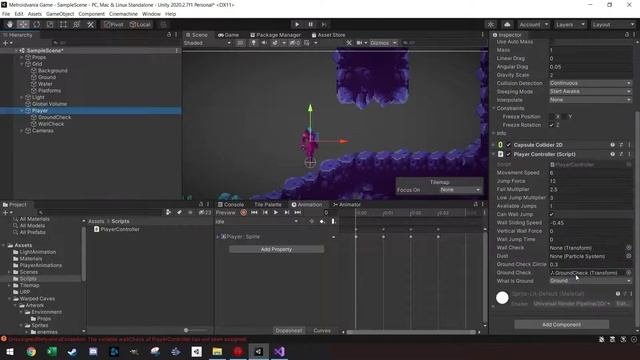Select the Hand tool in the toolbar

[x=10, y=24]
